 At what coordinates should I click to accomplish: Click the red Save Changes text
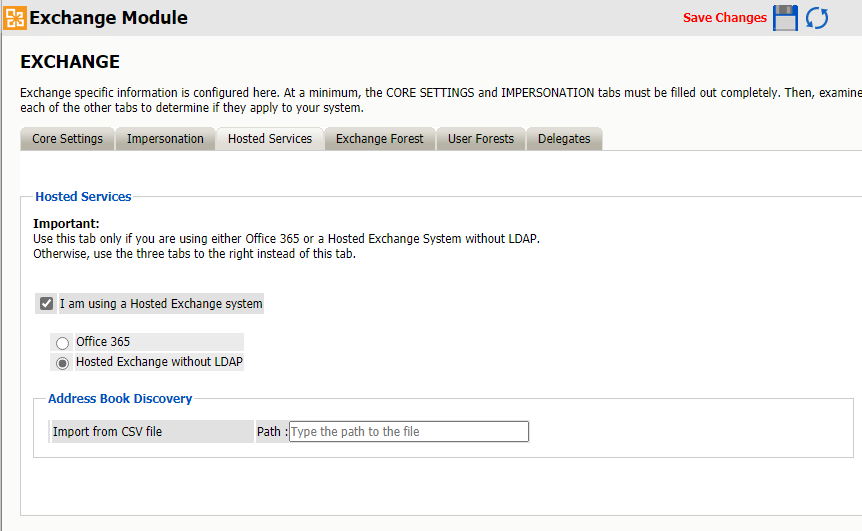click(724, 18)
